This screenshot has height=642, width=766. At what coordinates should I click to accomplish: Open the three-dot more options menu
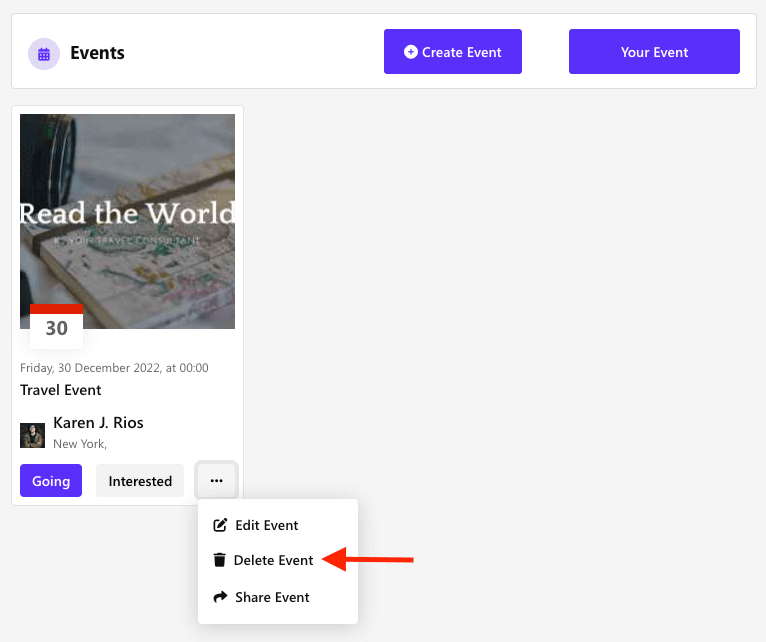tap(216, 481)
